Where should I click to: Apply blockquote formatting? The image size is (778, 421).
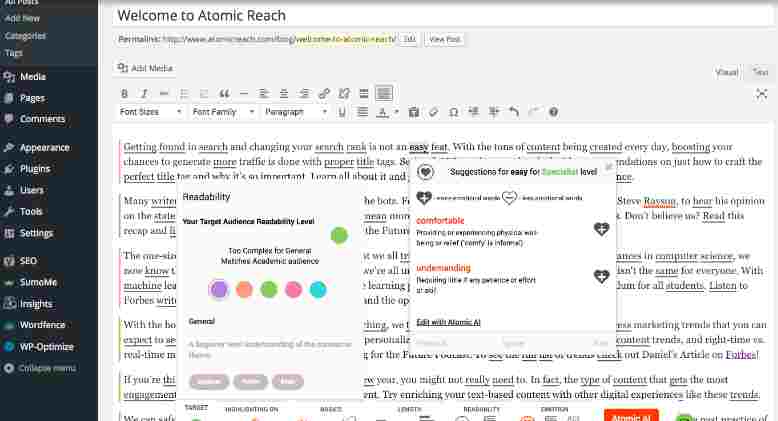pyautogui.click(x=224, y=93)
